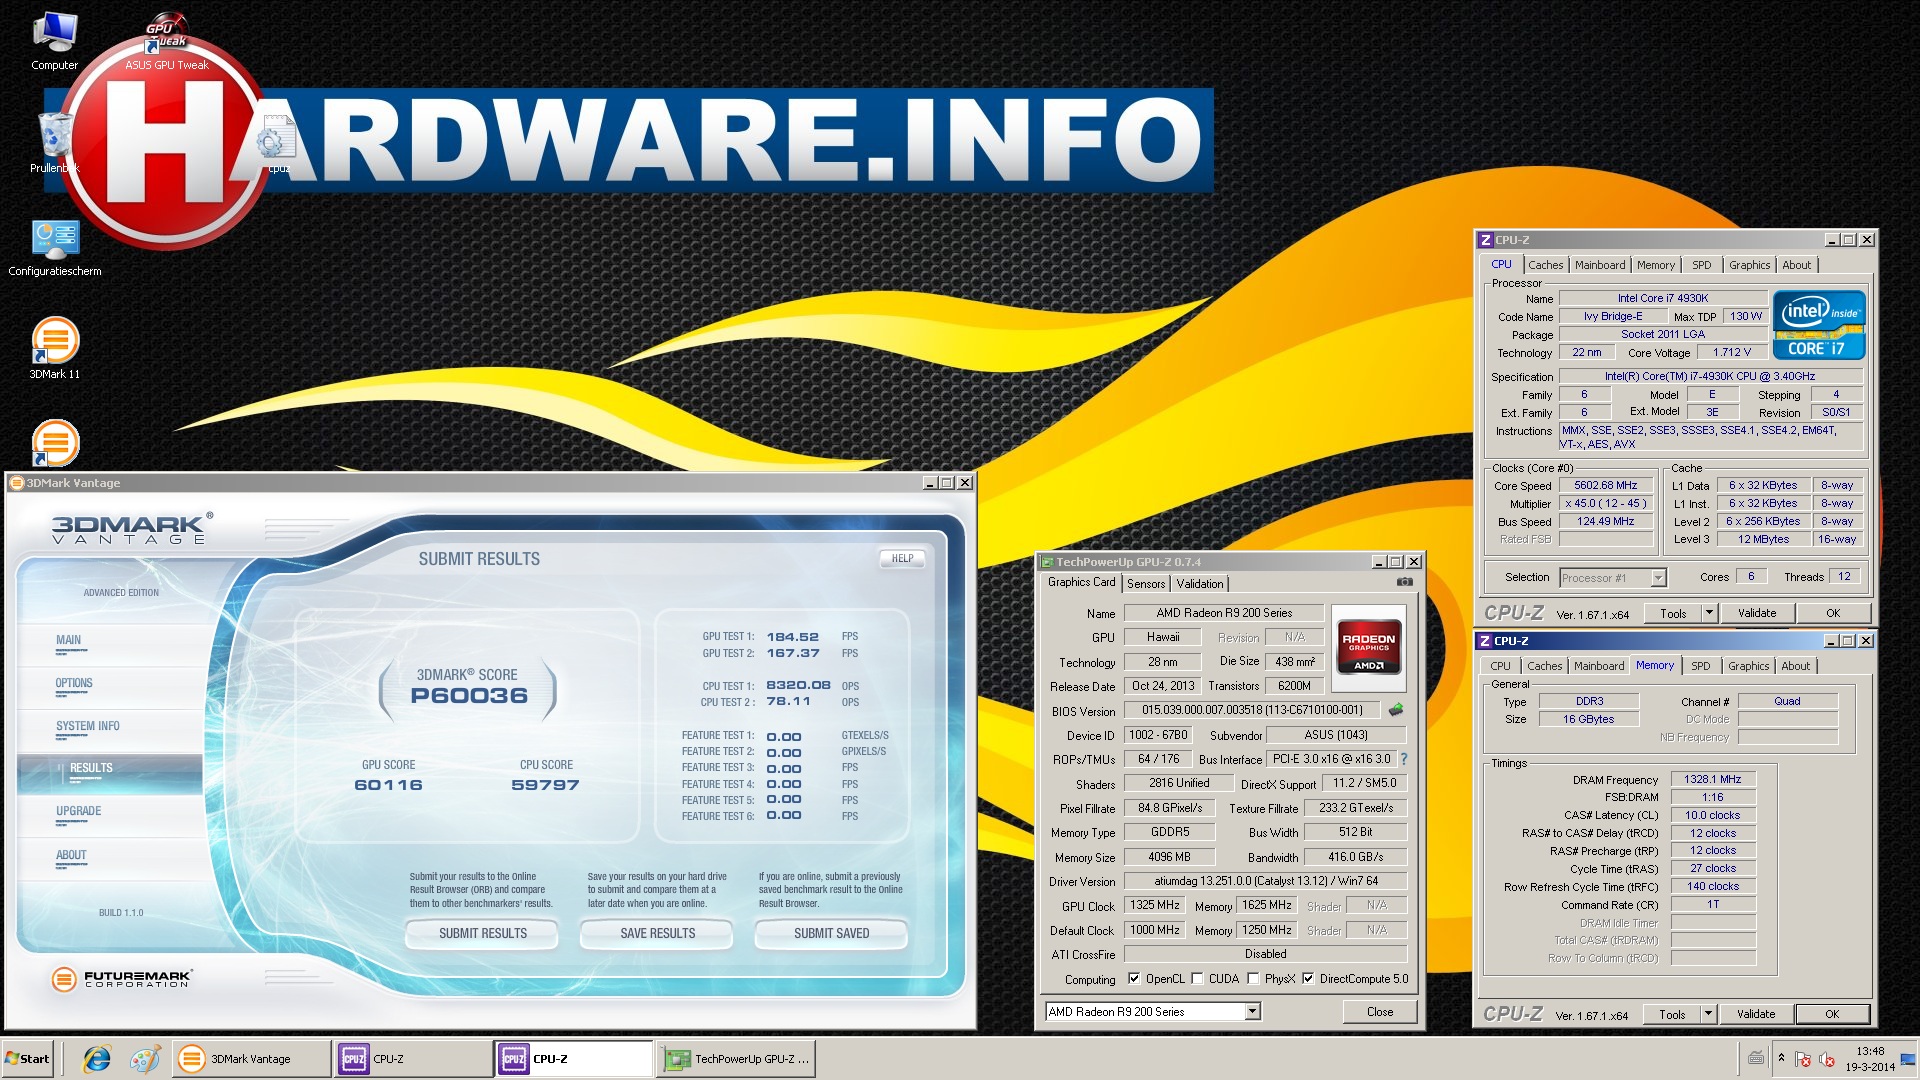1920x1080 pixels.
Task: Click Validate in the upper CPU-Z window
Action: tap(1757, 613)
